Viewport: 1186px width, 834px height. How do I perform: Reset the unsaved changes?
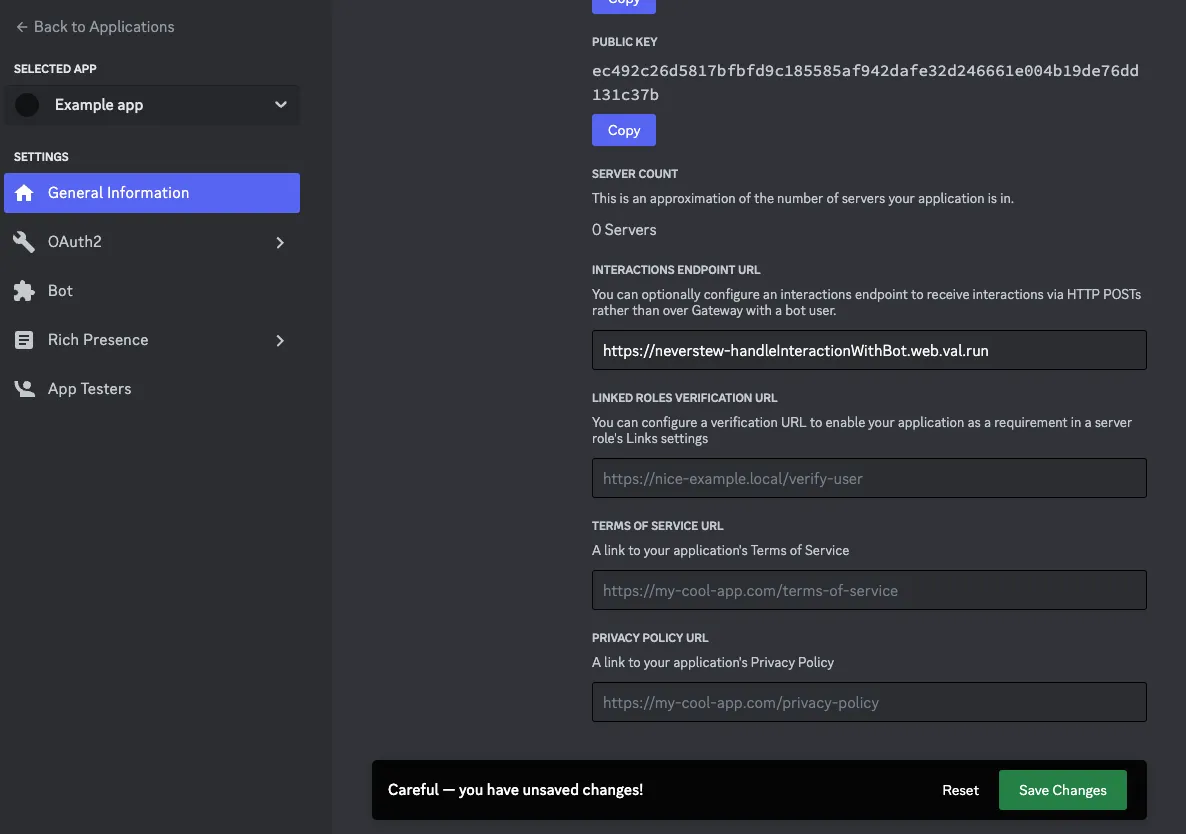coord(960,790)
